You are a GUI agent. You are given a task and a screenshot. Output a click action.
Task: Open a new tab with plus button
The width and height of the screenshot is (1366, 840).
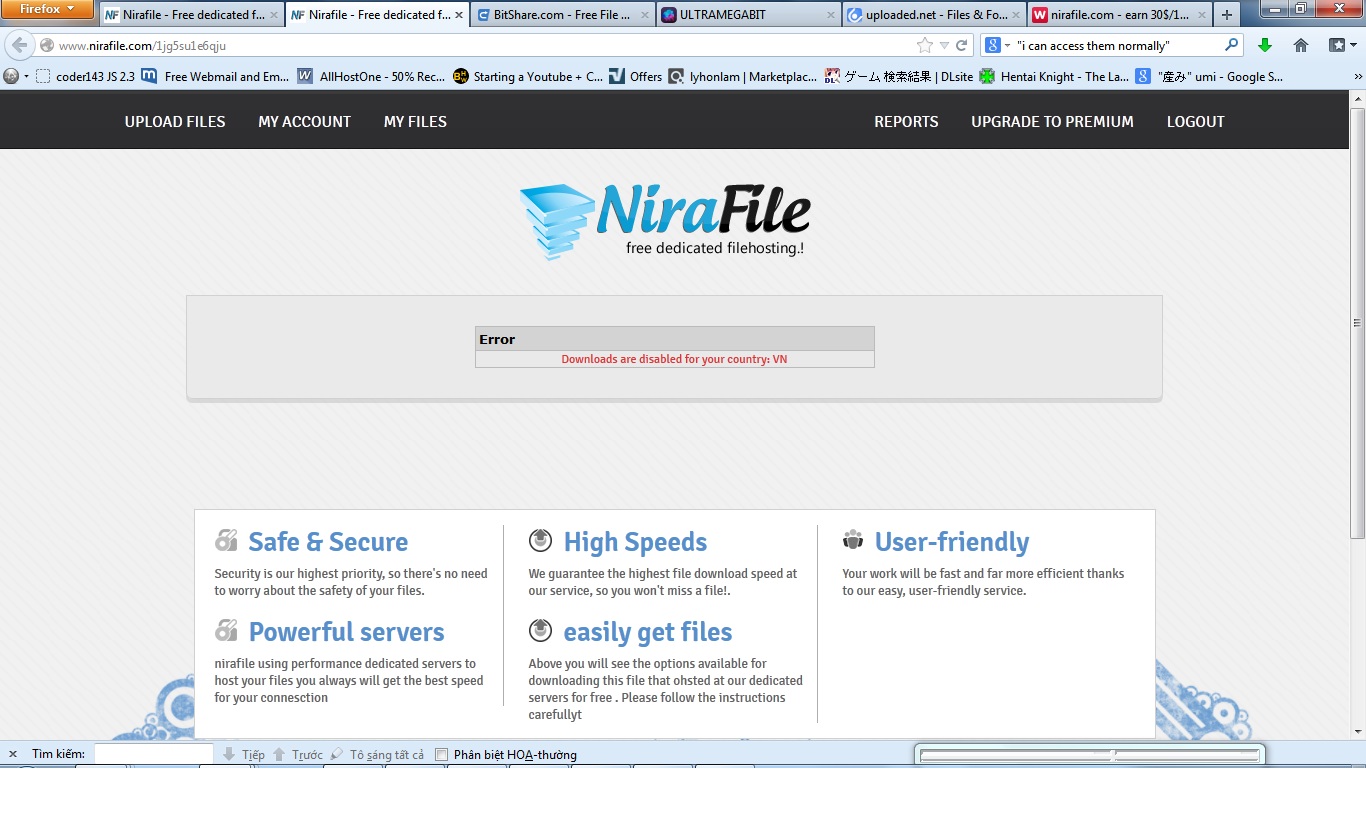coord(1228,15)
